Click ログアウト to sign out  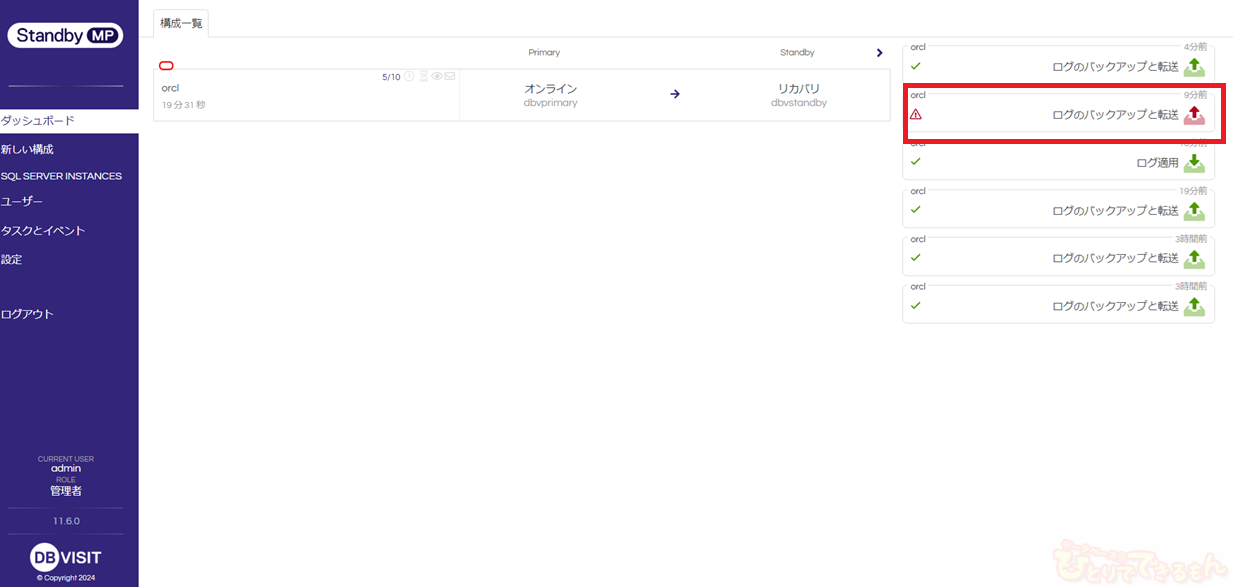(28, 314)
